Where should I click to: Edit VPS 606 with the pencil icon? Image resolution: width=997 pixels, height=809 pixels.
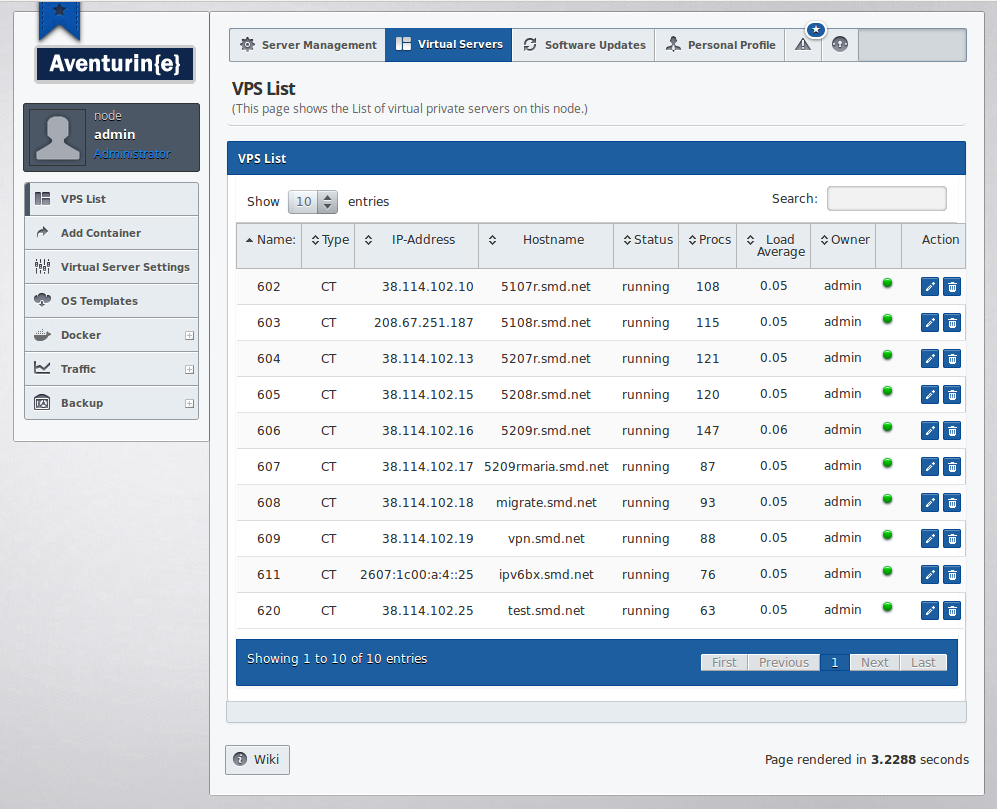(930, 431)
